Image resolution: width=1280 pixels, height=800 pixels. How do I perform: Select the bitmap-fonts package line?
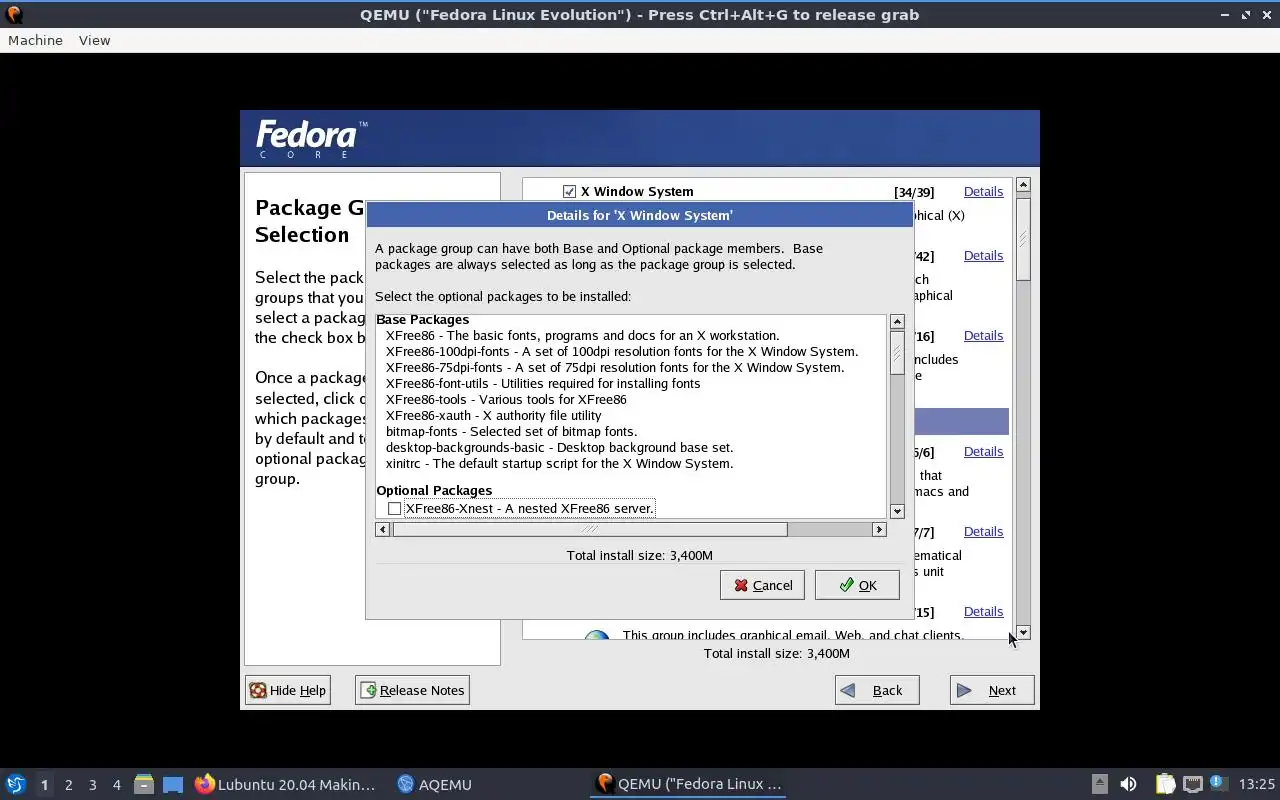(511, 431)
